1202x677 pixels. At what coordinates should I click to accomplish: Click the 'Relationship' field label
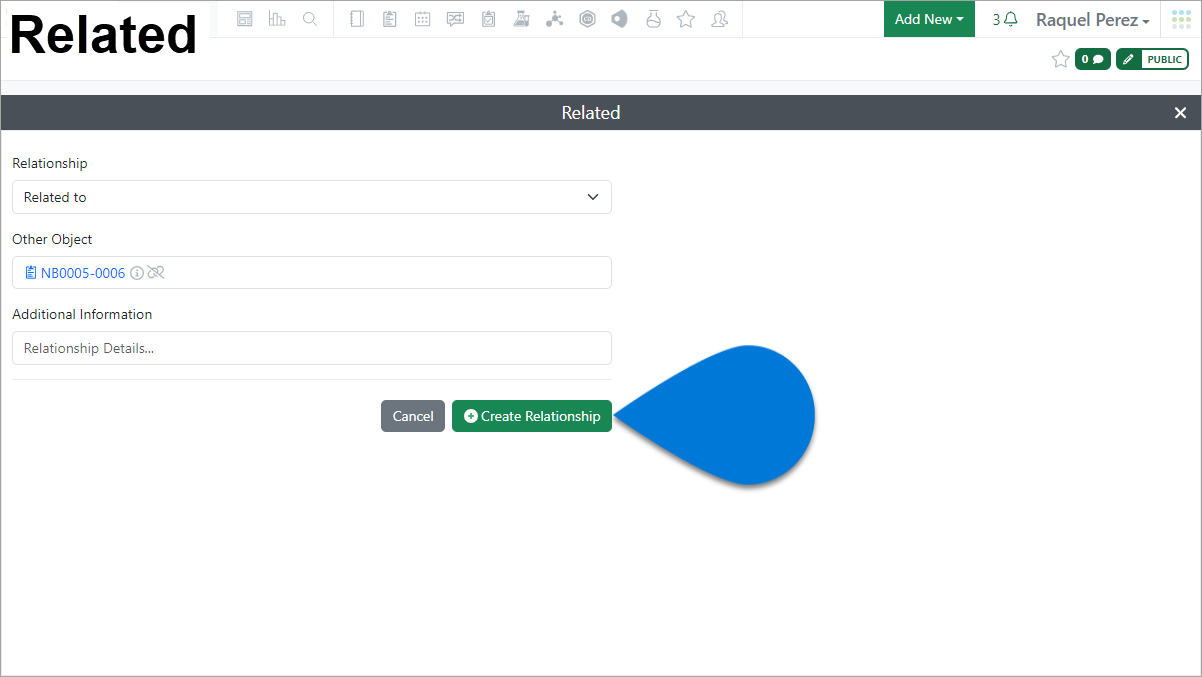click(50, 163)
